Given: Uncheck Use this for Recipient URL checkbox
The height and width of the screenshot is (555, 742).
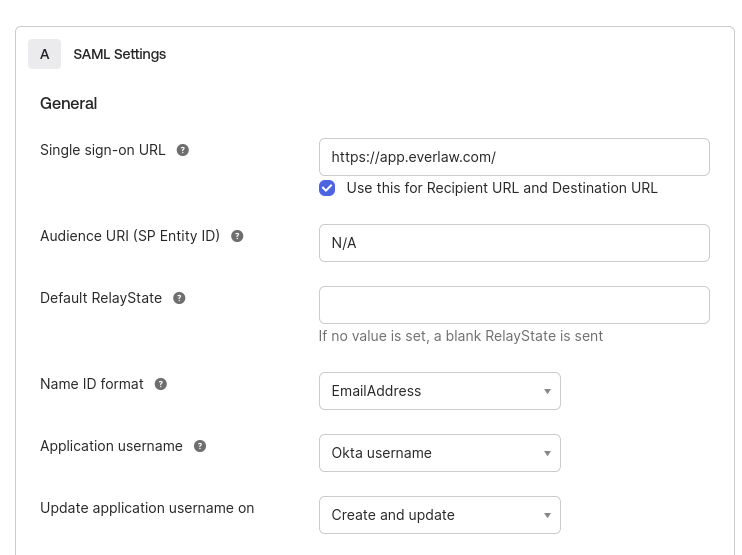Looking at the screenshot, I should click(x=327, y=188).
